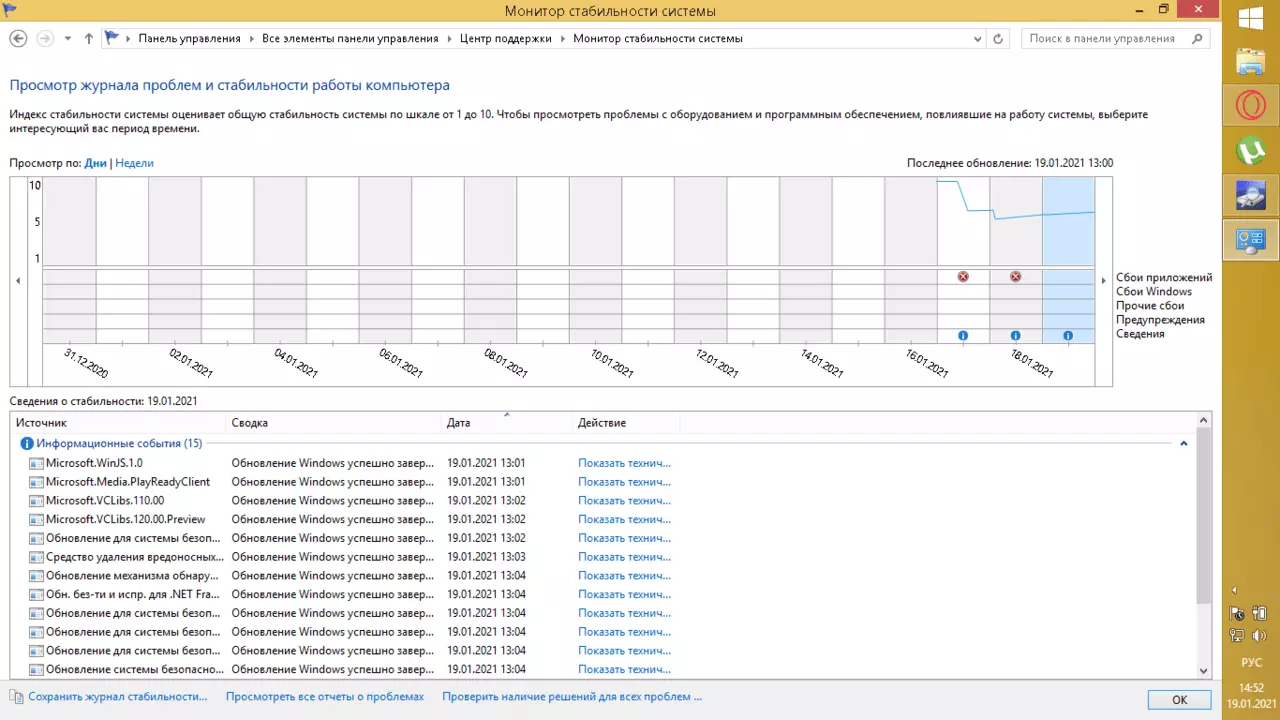Show technical details for Microsoft.WinJS.1.0
Viewport: 1280px width, 720px height.
coord(624,463)
